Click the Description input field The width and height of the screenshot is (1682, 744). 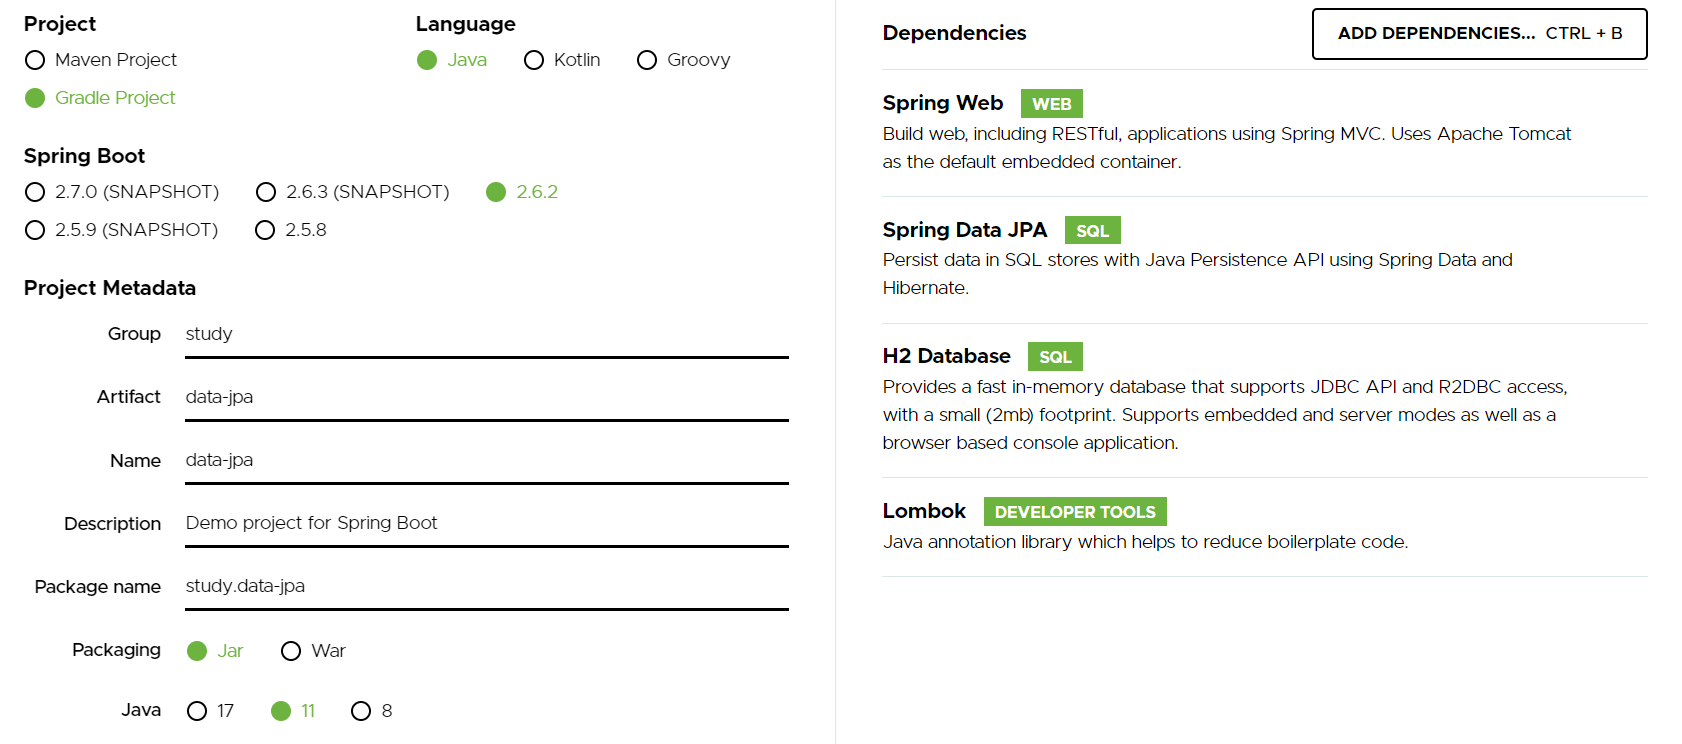(487, 524)
